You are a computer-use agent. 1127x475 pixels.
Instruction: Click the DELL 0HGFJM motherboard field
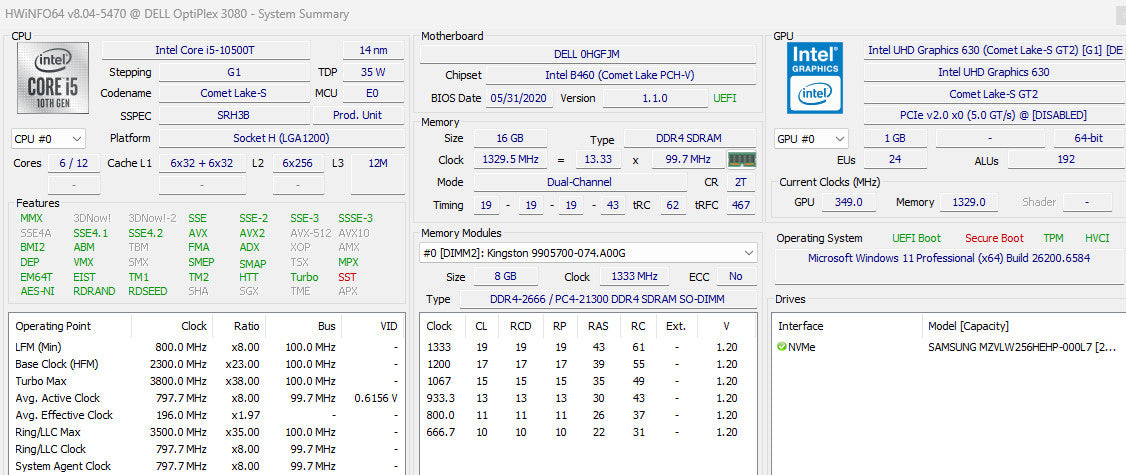(x=587, y=54)
